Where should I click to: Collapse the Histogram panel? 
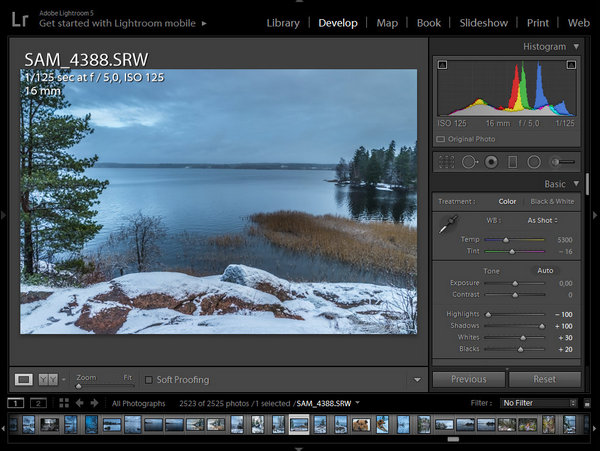pos(576,47)
